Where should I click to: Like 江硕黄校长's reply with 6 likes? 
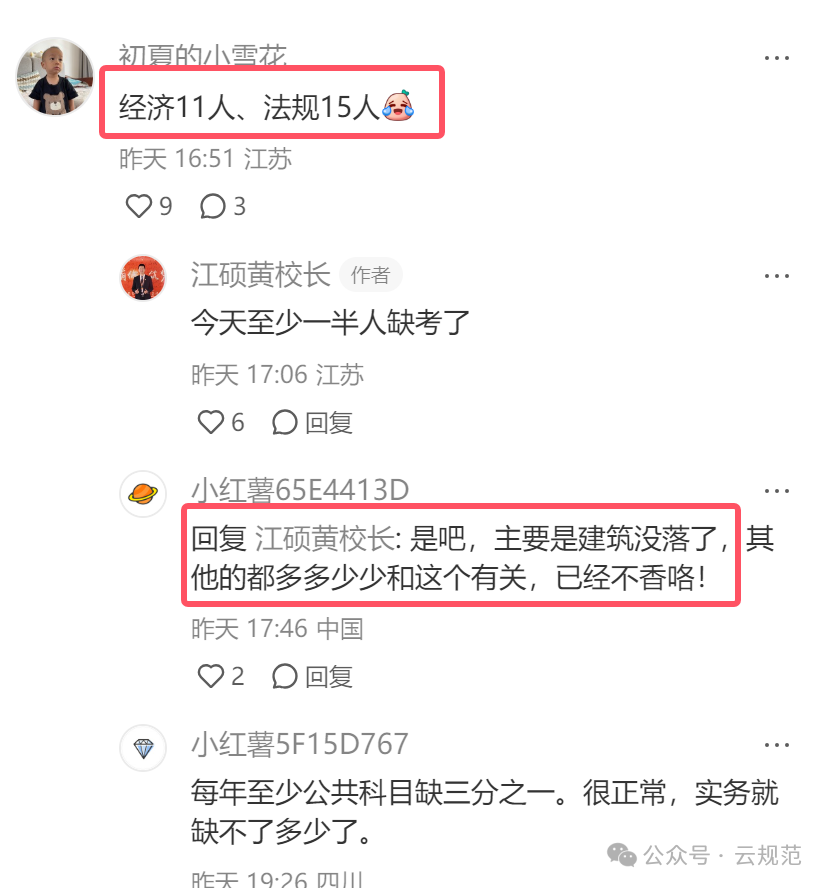pos(211,422)
